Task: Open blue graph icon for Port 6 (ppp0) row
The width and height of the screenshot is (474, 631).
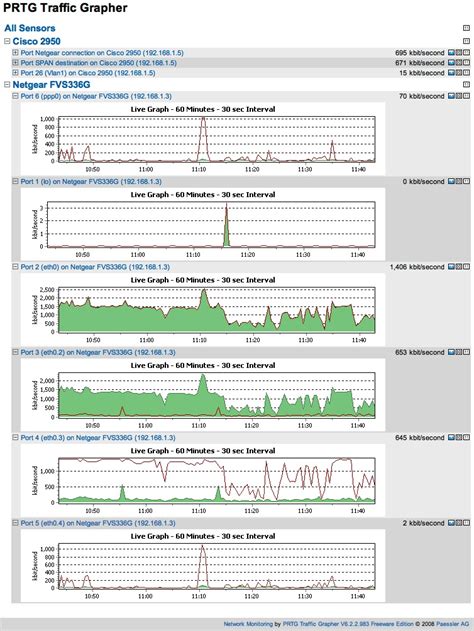Action: 451,96
